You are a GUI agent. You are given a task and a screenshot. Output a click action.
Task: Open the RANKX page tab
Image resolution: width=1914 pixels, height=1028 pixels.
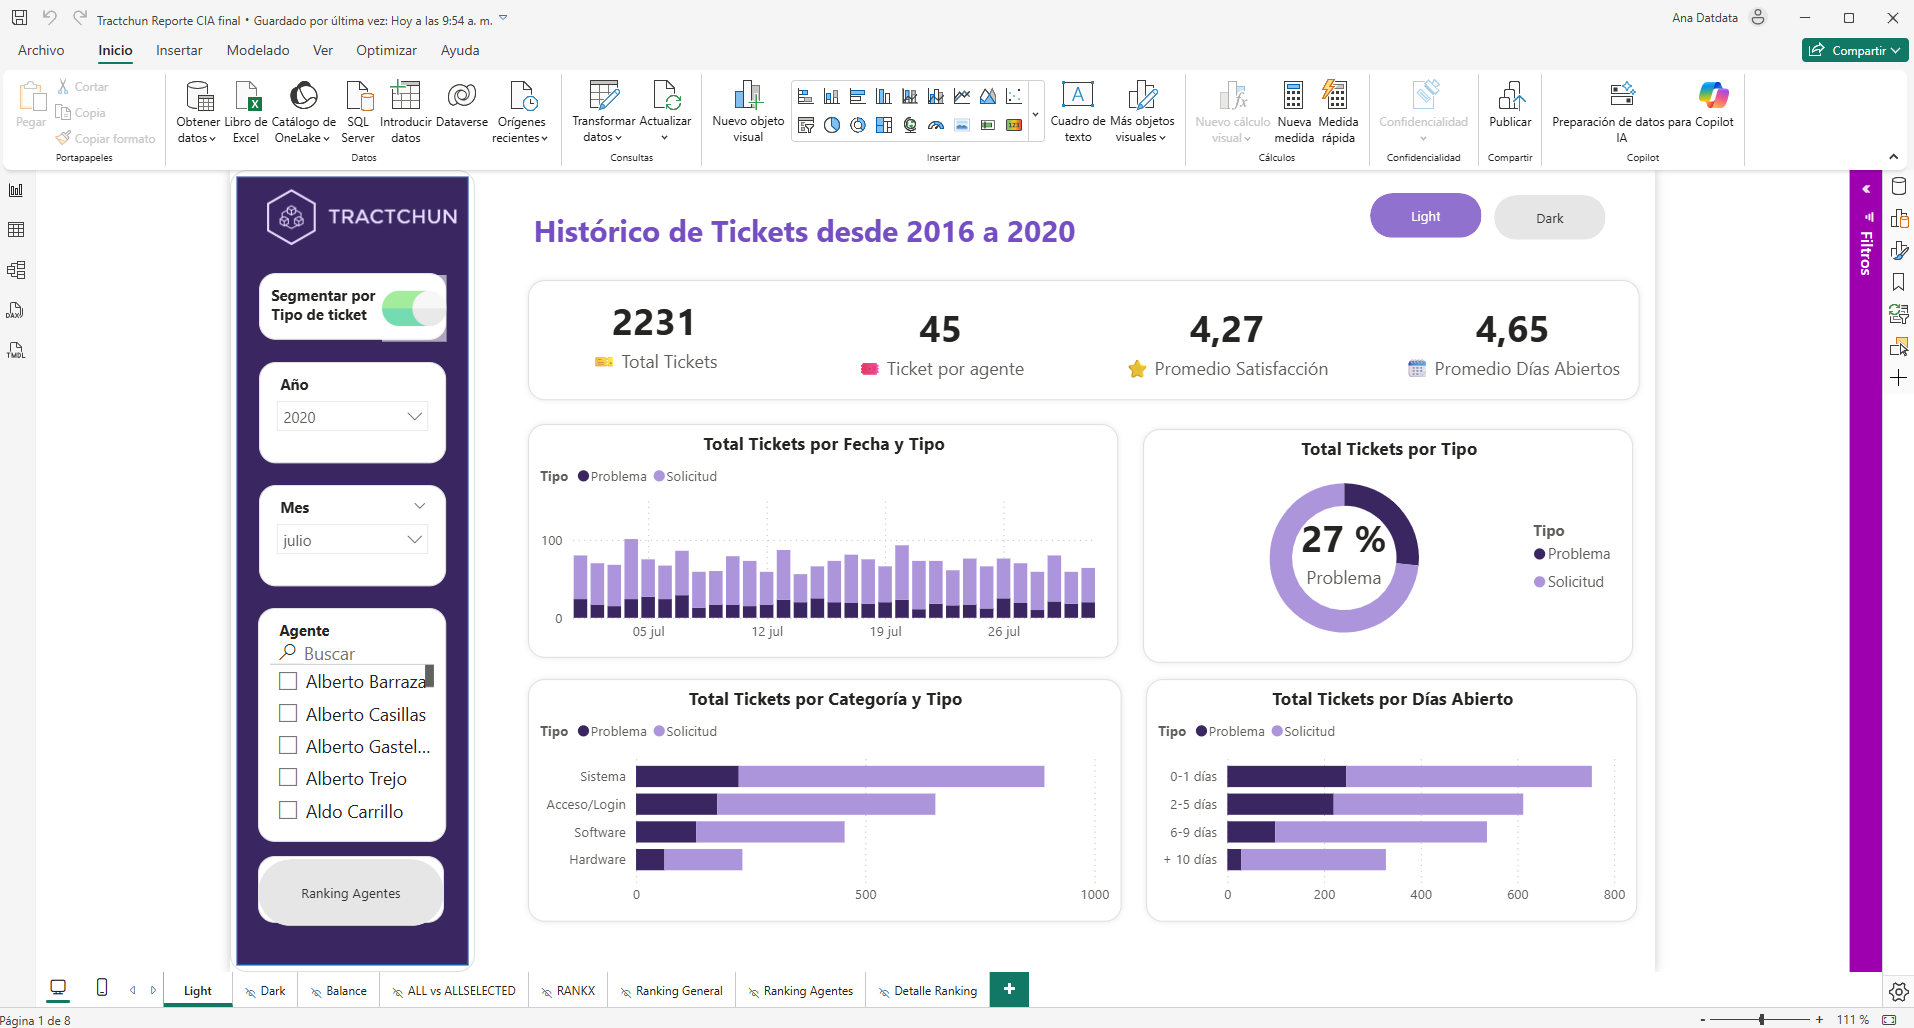coord(567,991)
